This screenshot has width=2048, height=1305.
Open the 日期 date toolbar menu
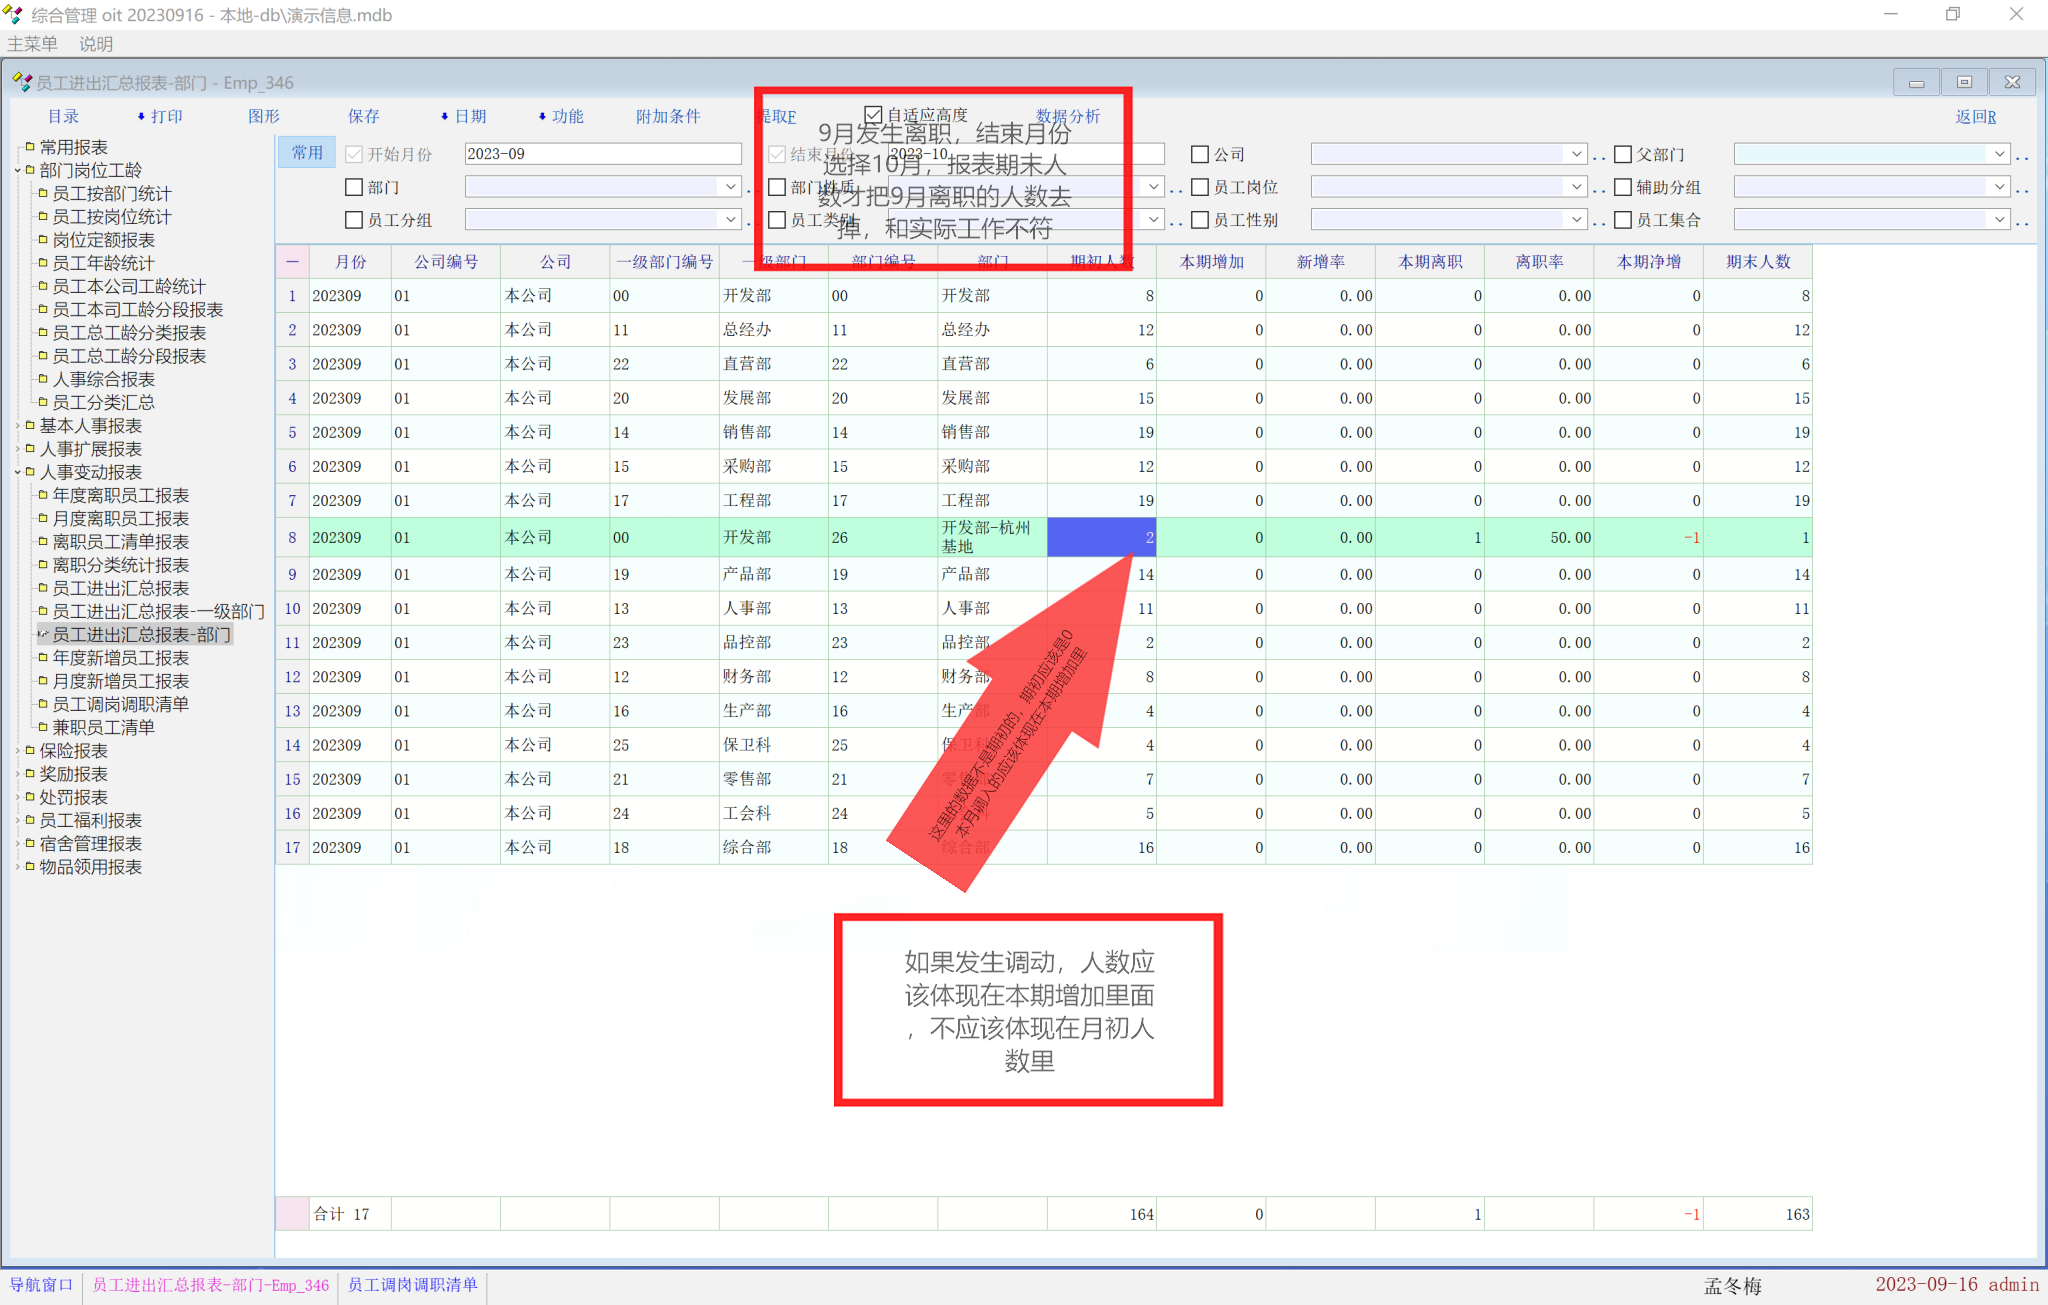464,116
